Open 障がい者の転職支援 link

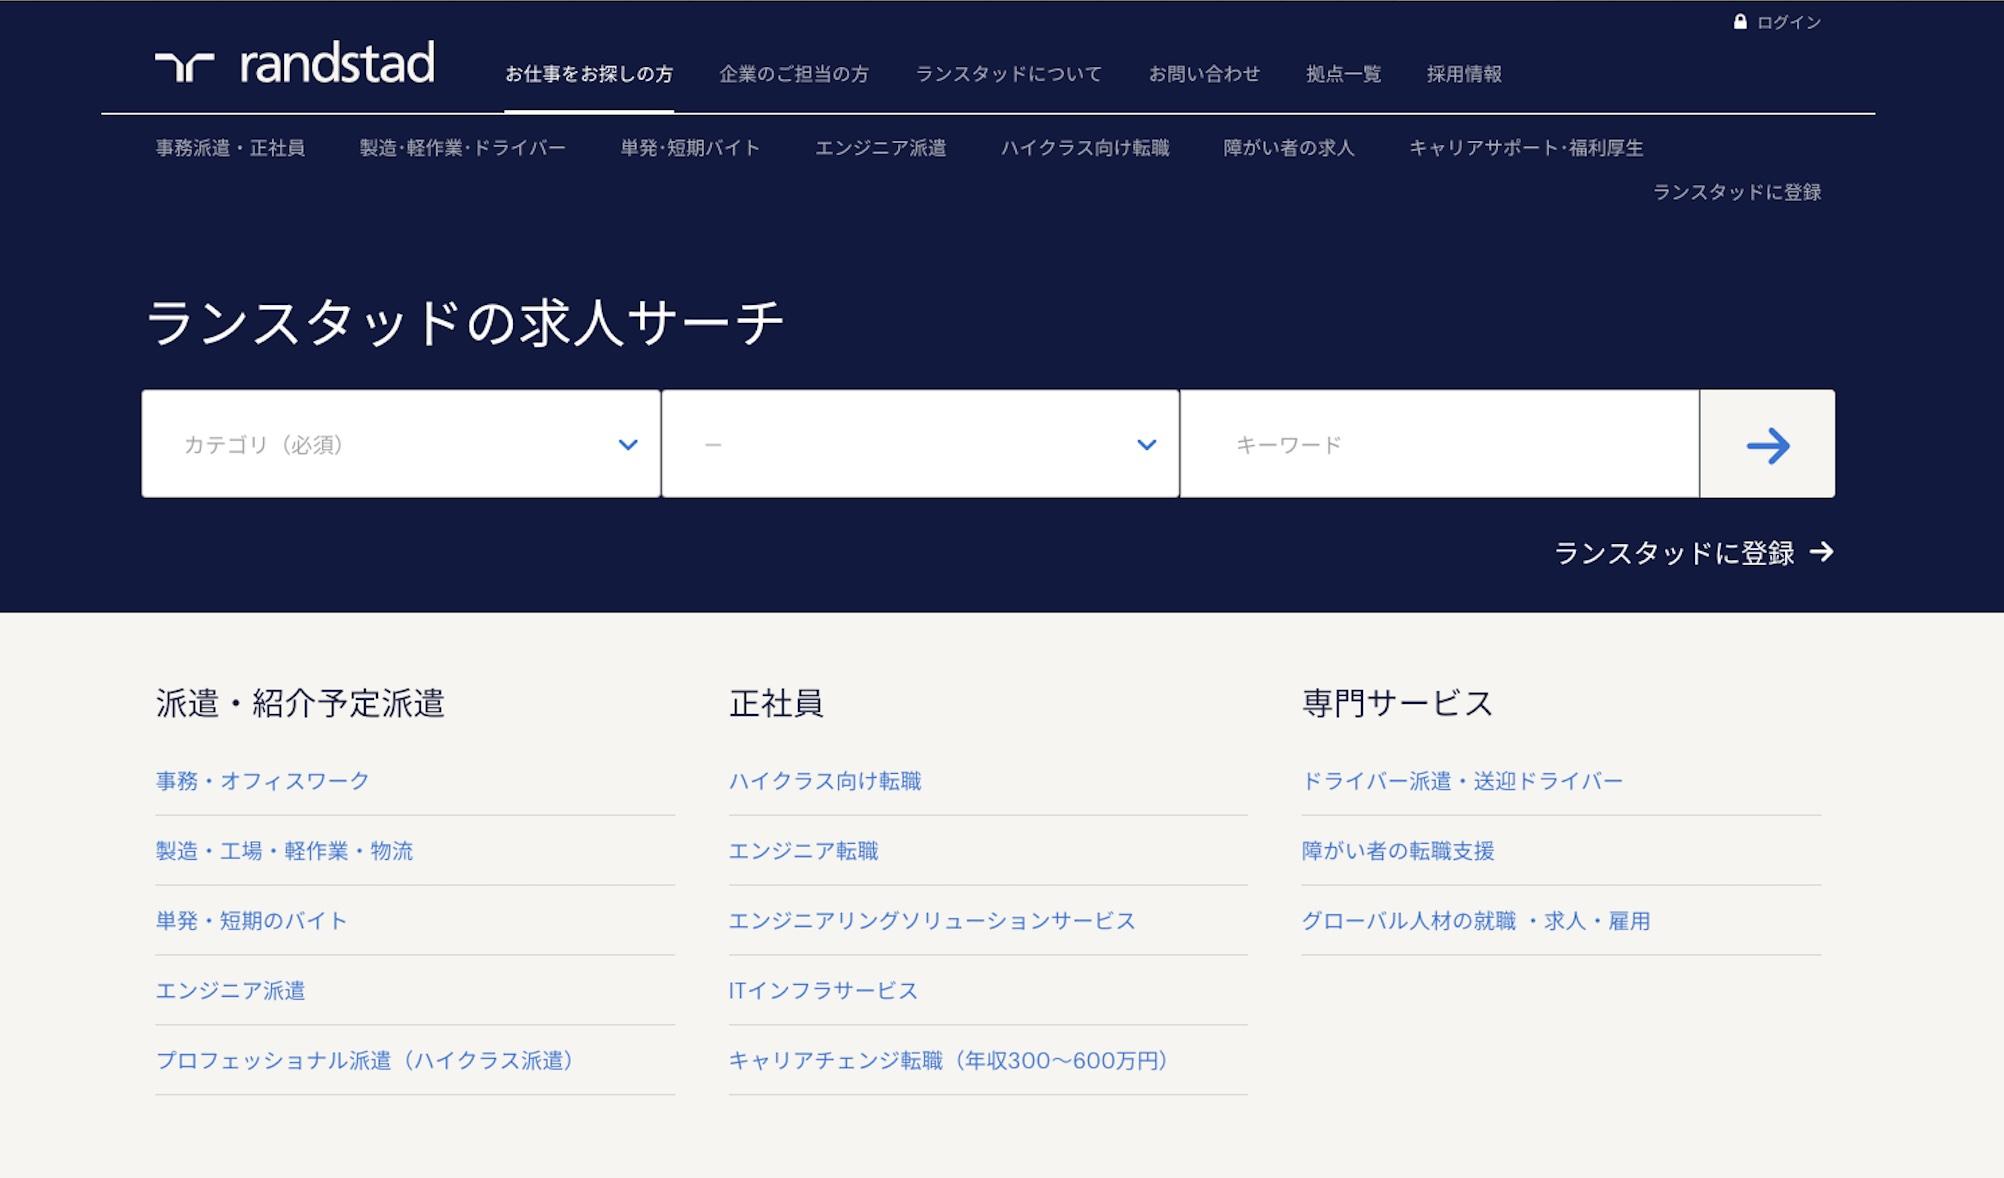pyautogui.click(x=1398, y=851)
